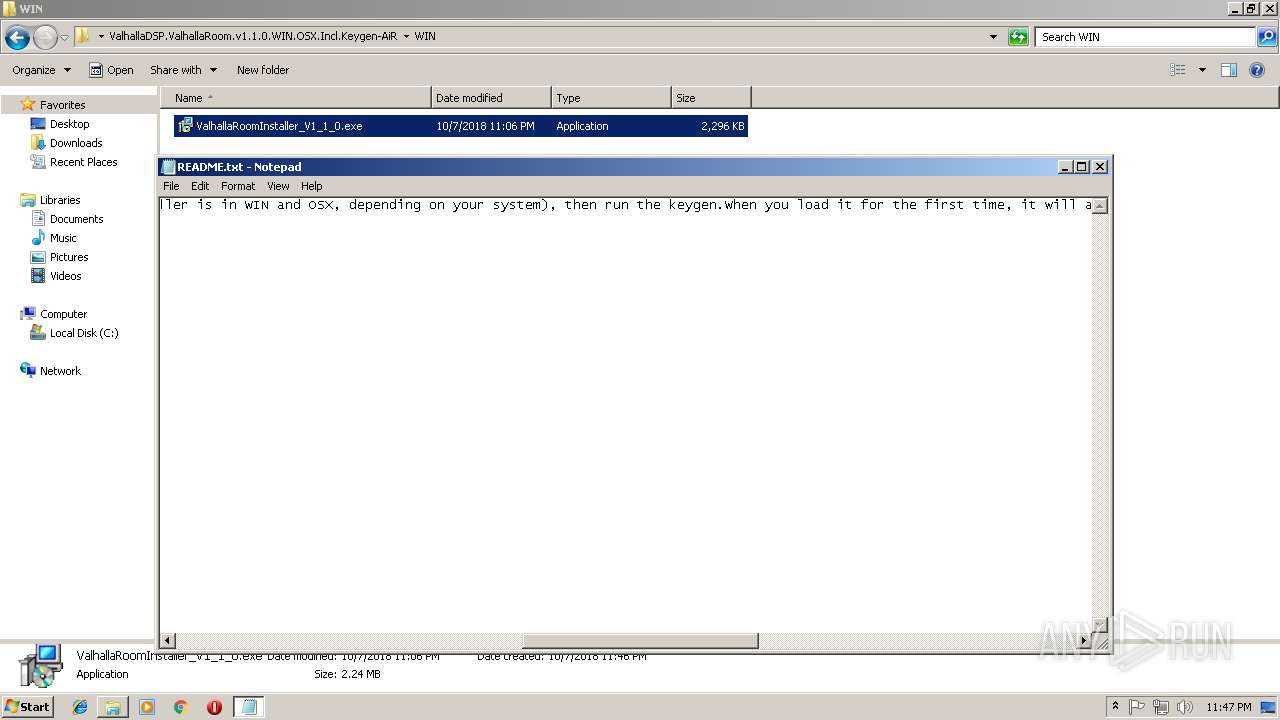The height and width of the screenshot is (720, 1280).
Task: Launch Google Chrome from taskbar
Action: (180, 707)
